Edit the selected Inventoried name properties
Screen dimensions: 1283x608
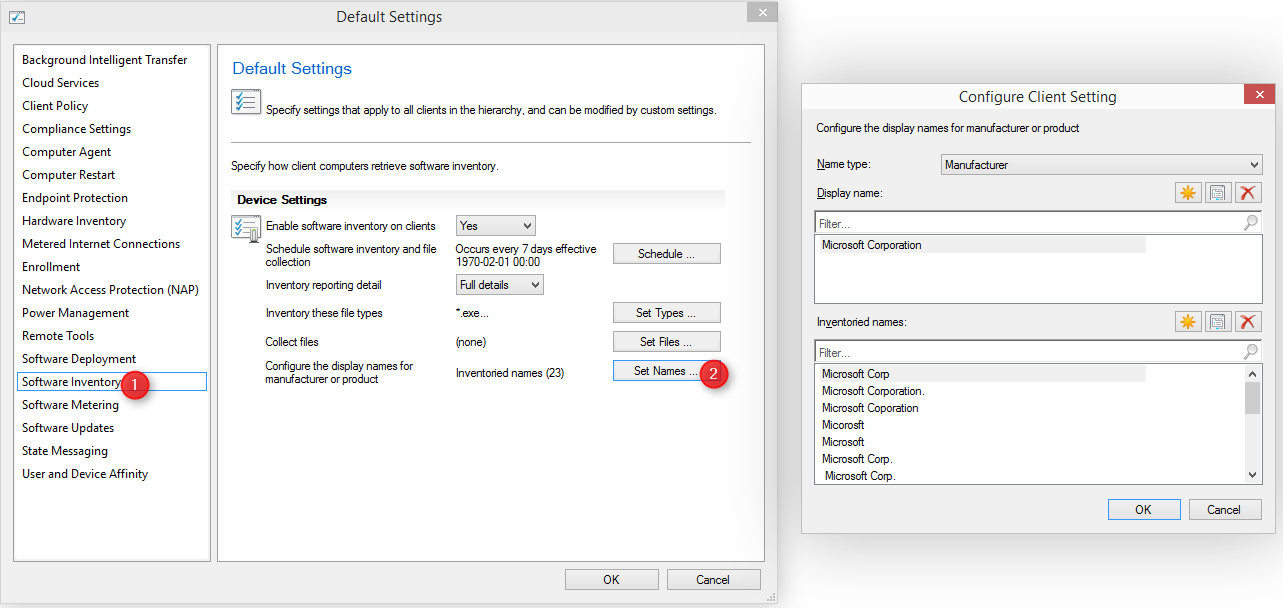pos(1218,321)
